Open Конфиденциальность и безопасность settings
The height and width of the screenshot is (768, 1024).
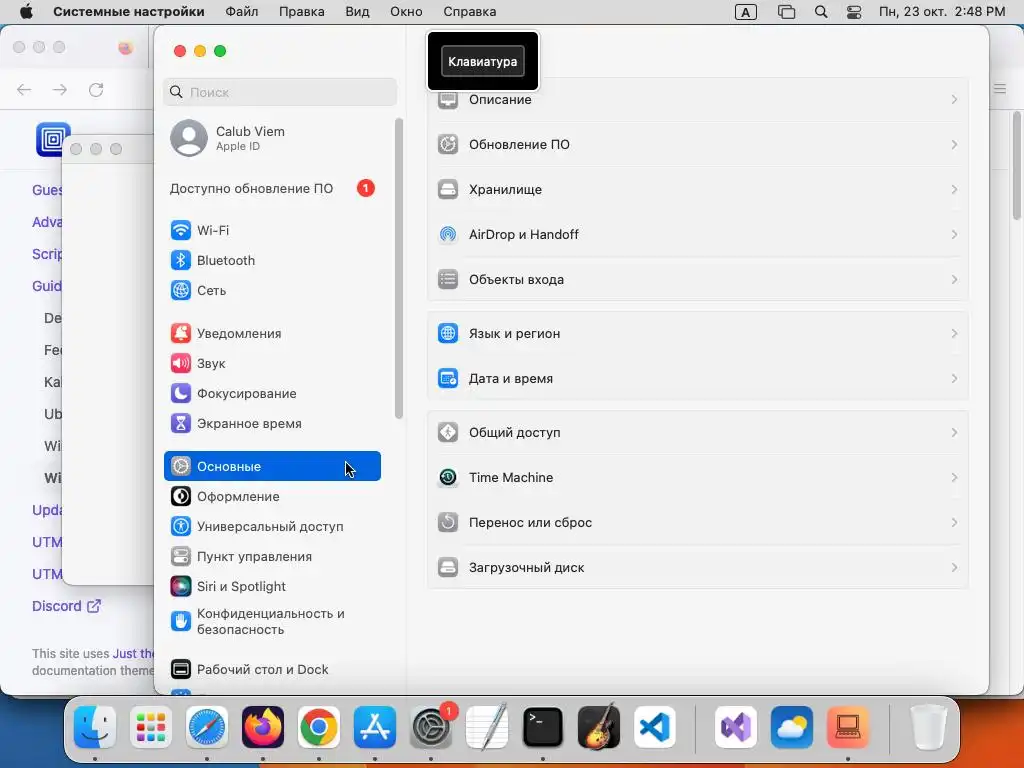pyautogui.click(x=272, y=622)
